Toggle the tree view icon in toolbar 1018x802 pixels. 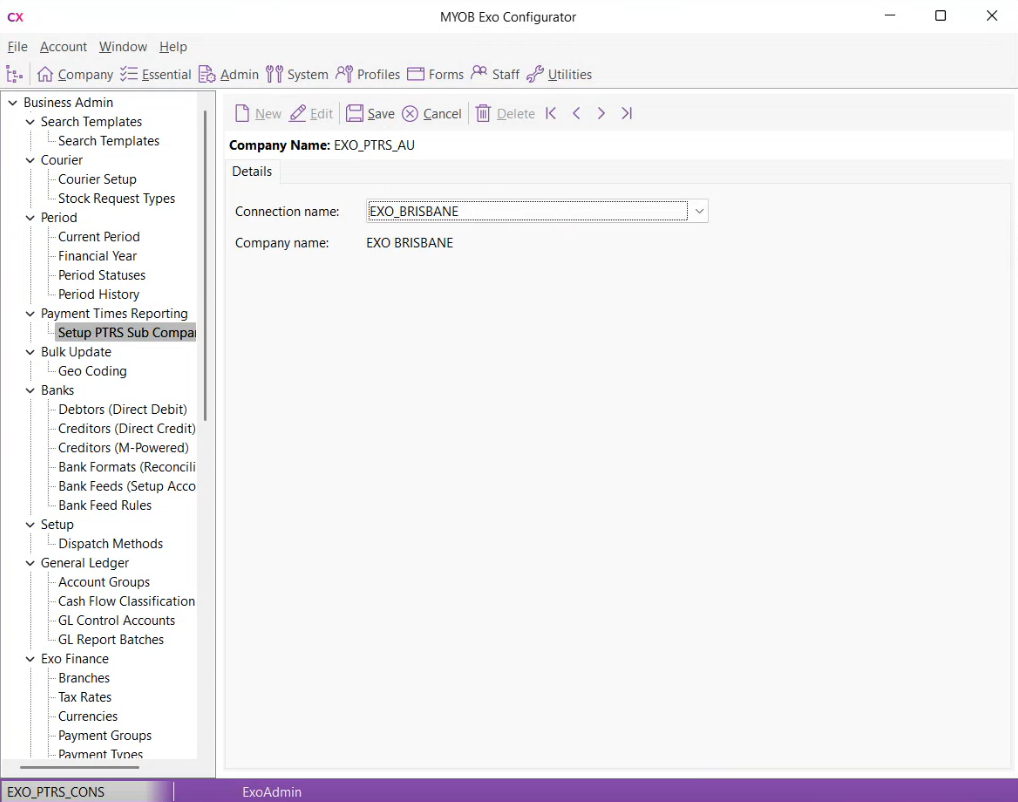coord(14,74)
